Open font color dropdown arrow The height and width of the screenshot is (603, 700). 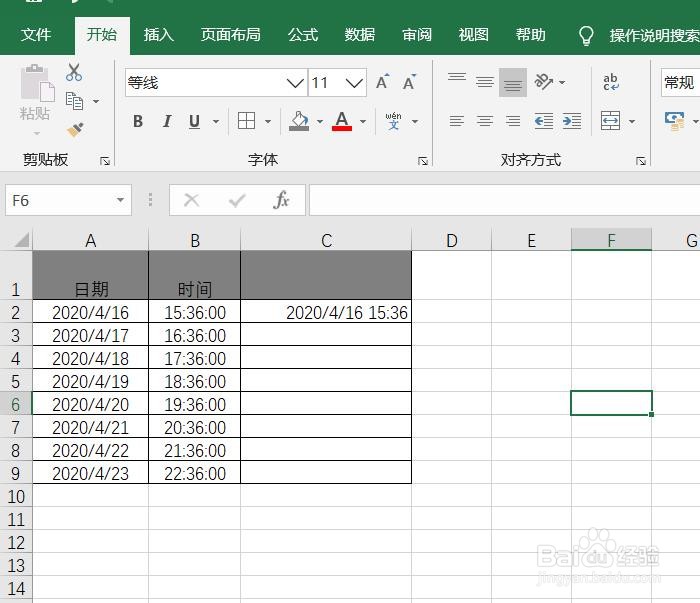pos(363,121)
